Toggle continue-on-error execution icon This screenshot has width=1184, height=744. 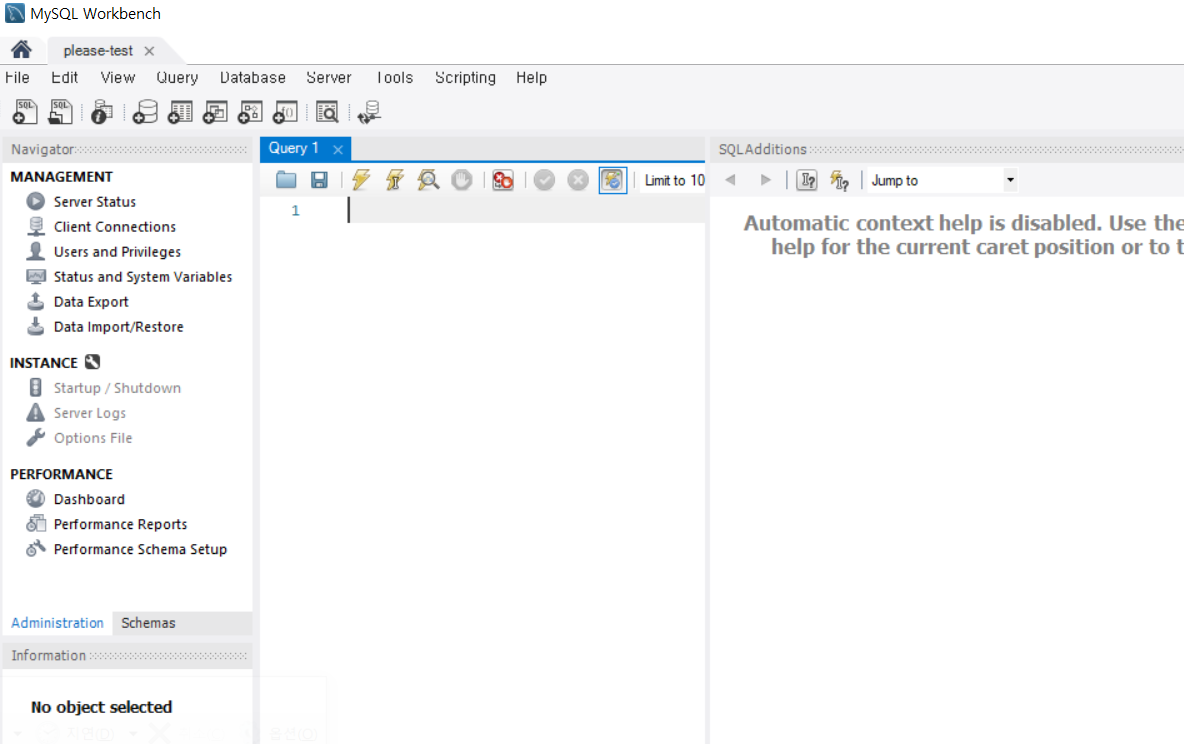point(503,180)
